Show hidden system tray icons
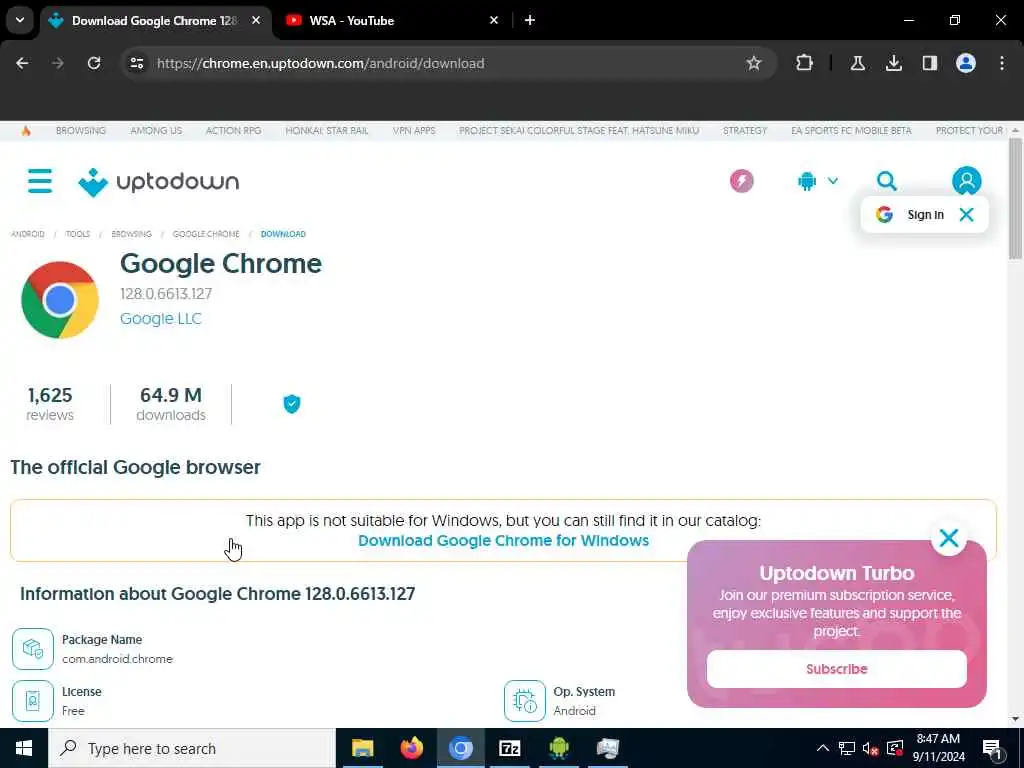The image size is (1024, 768). click(822, 748)
